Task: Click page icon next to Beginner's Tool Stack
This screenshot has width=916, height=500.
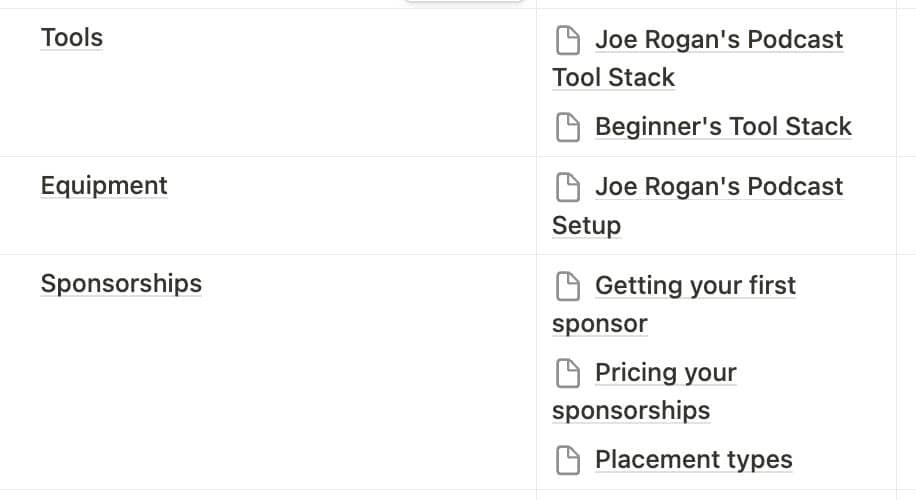Action: tap(568, 127)
